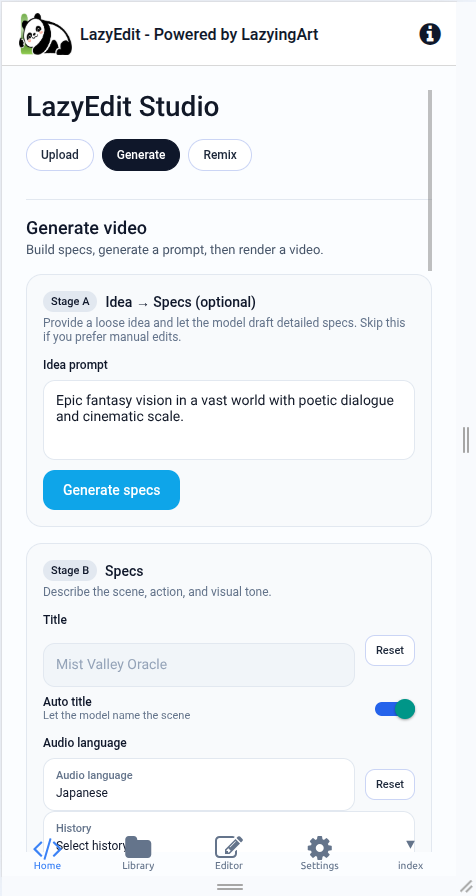Toggle the Auto title switch off
476x896 pixels.
[x=395, y=709]
